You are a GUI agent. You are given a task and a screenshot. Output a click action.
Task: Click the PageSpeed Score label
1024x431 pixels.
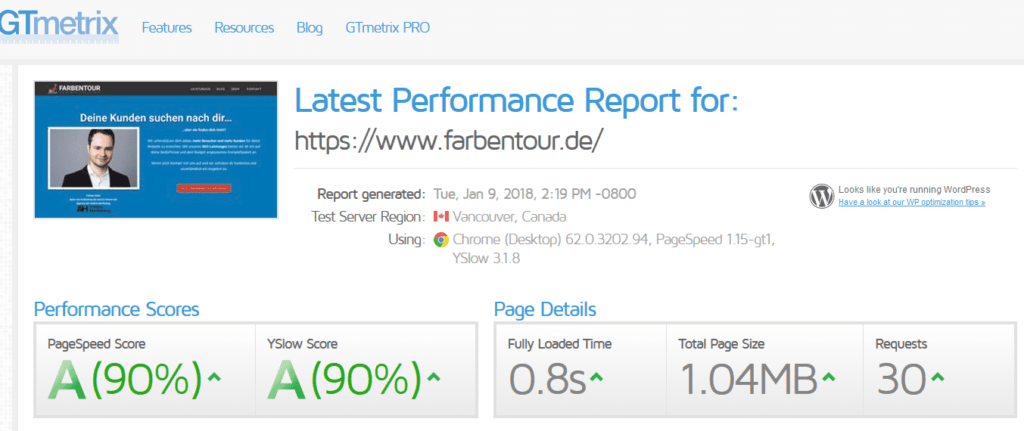click(97, 344)
